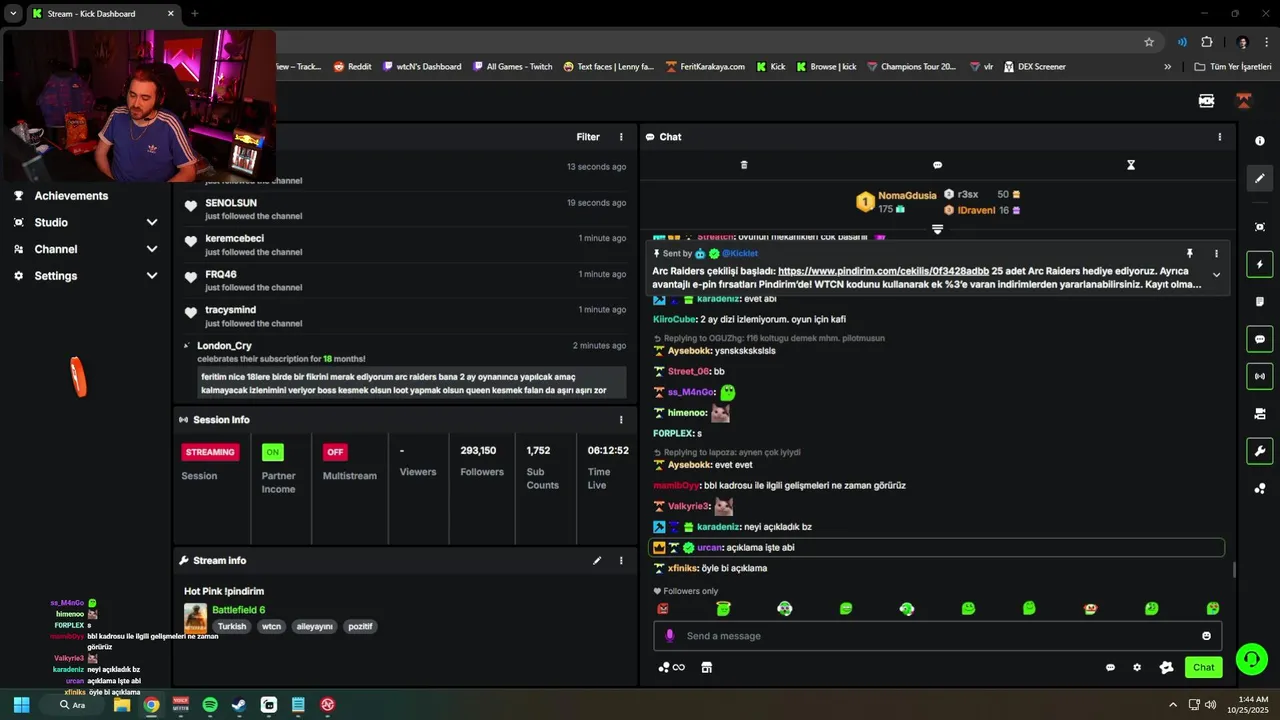Toggle the broadcast signal panel in right sidebar

point(1259,376)
